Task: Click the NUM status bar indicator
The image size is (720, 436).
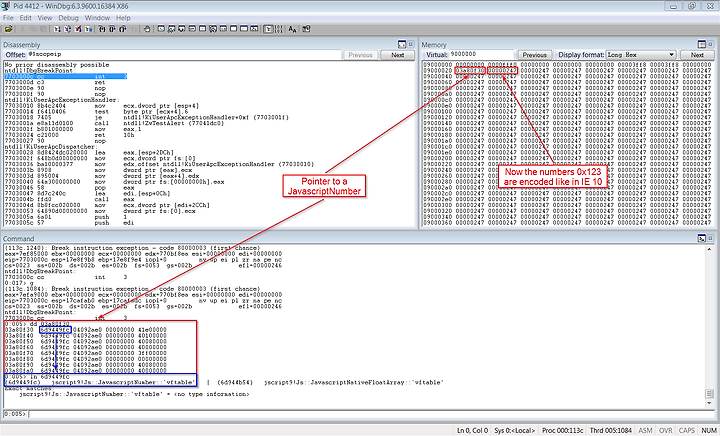Action: [709, 430]
